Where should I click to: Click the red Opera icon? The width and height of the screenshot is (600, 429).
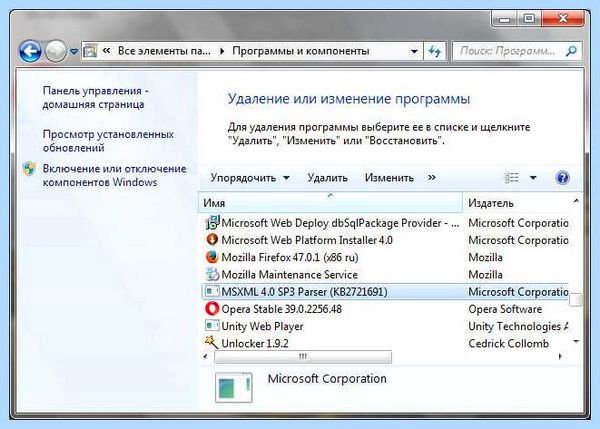212,309
